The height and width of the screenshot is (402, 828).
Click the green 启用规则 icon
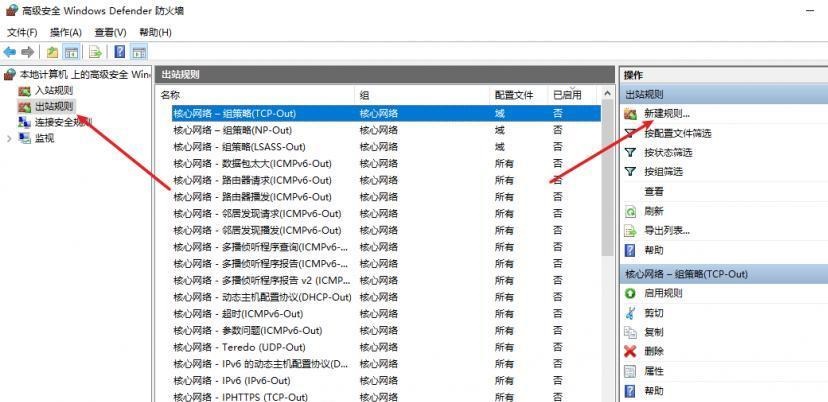[631, 293]
